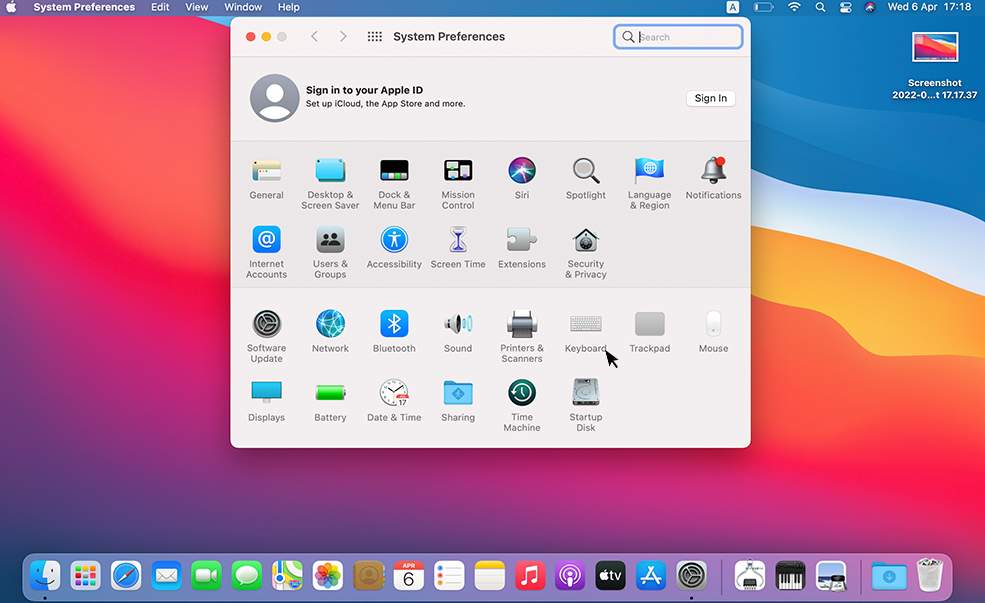Go back with the left chevron button
This screenshot has height=603, width=985.
[x=315, y=36]
